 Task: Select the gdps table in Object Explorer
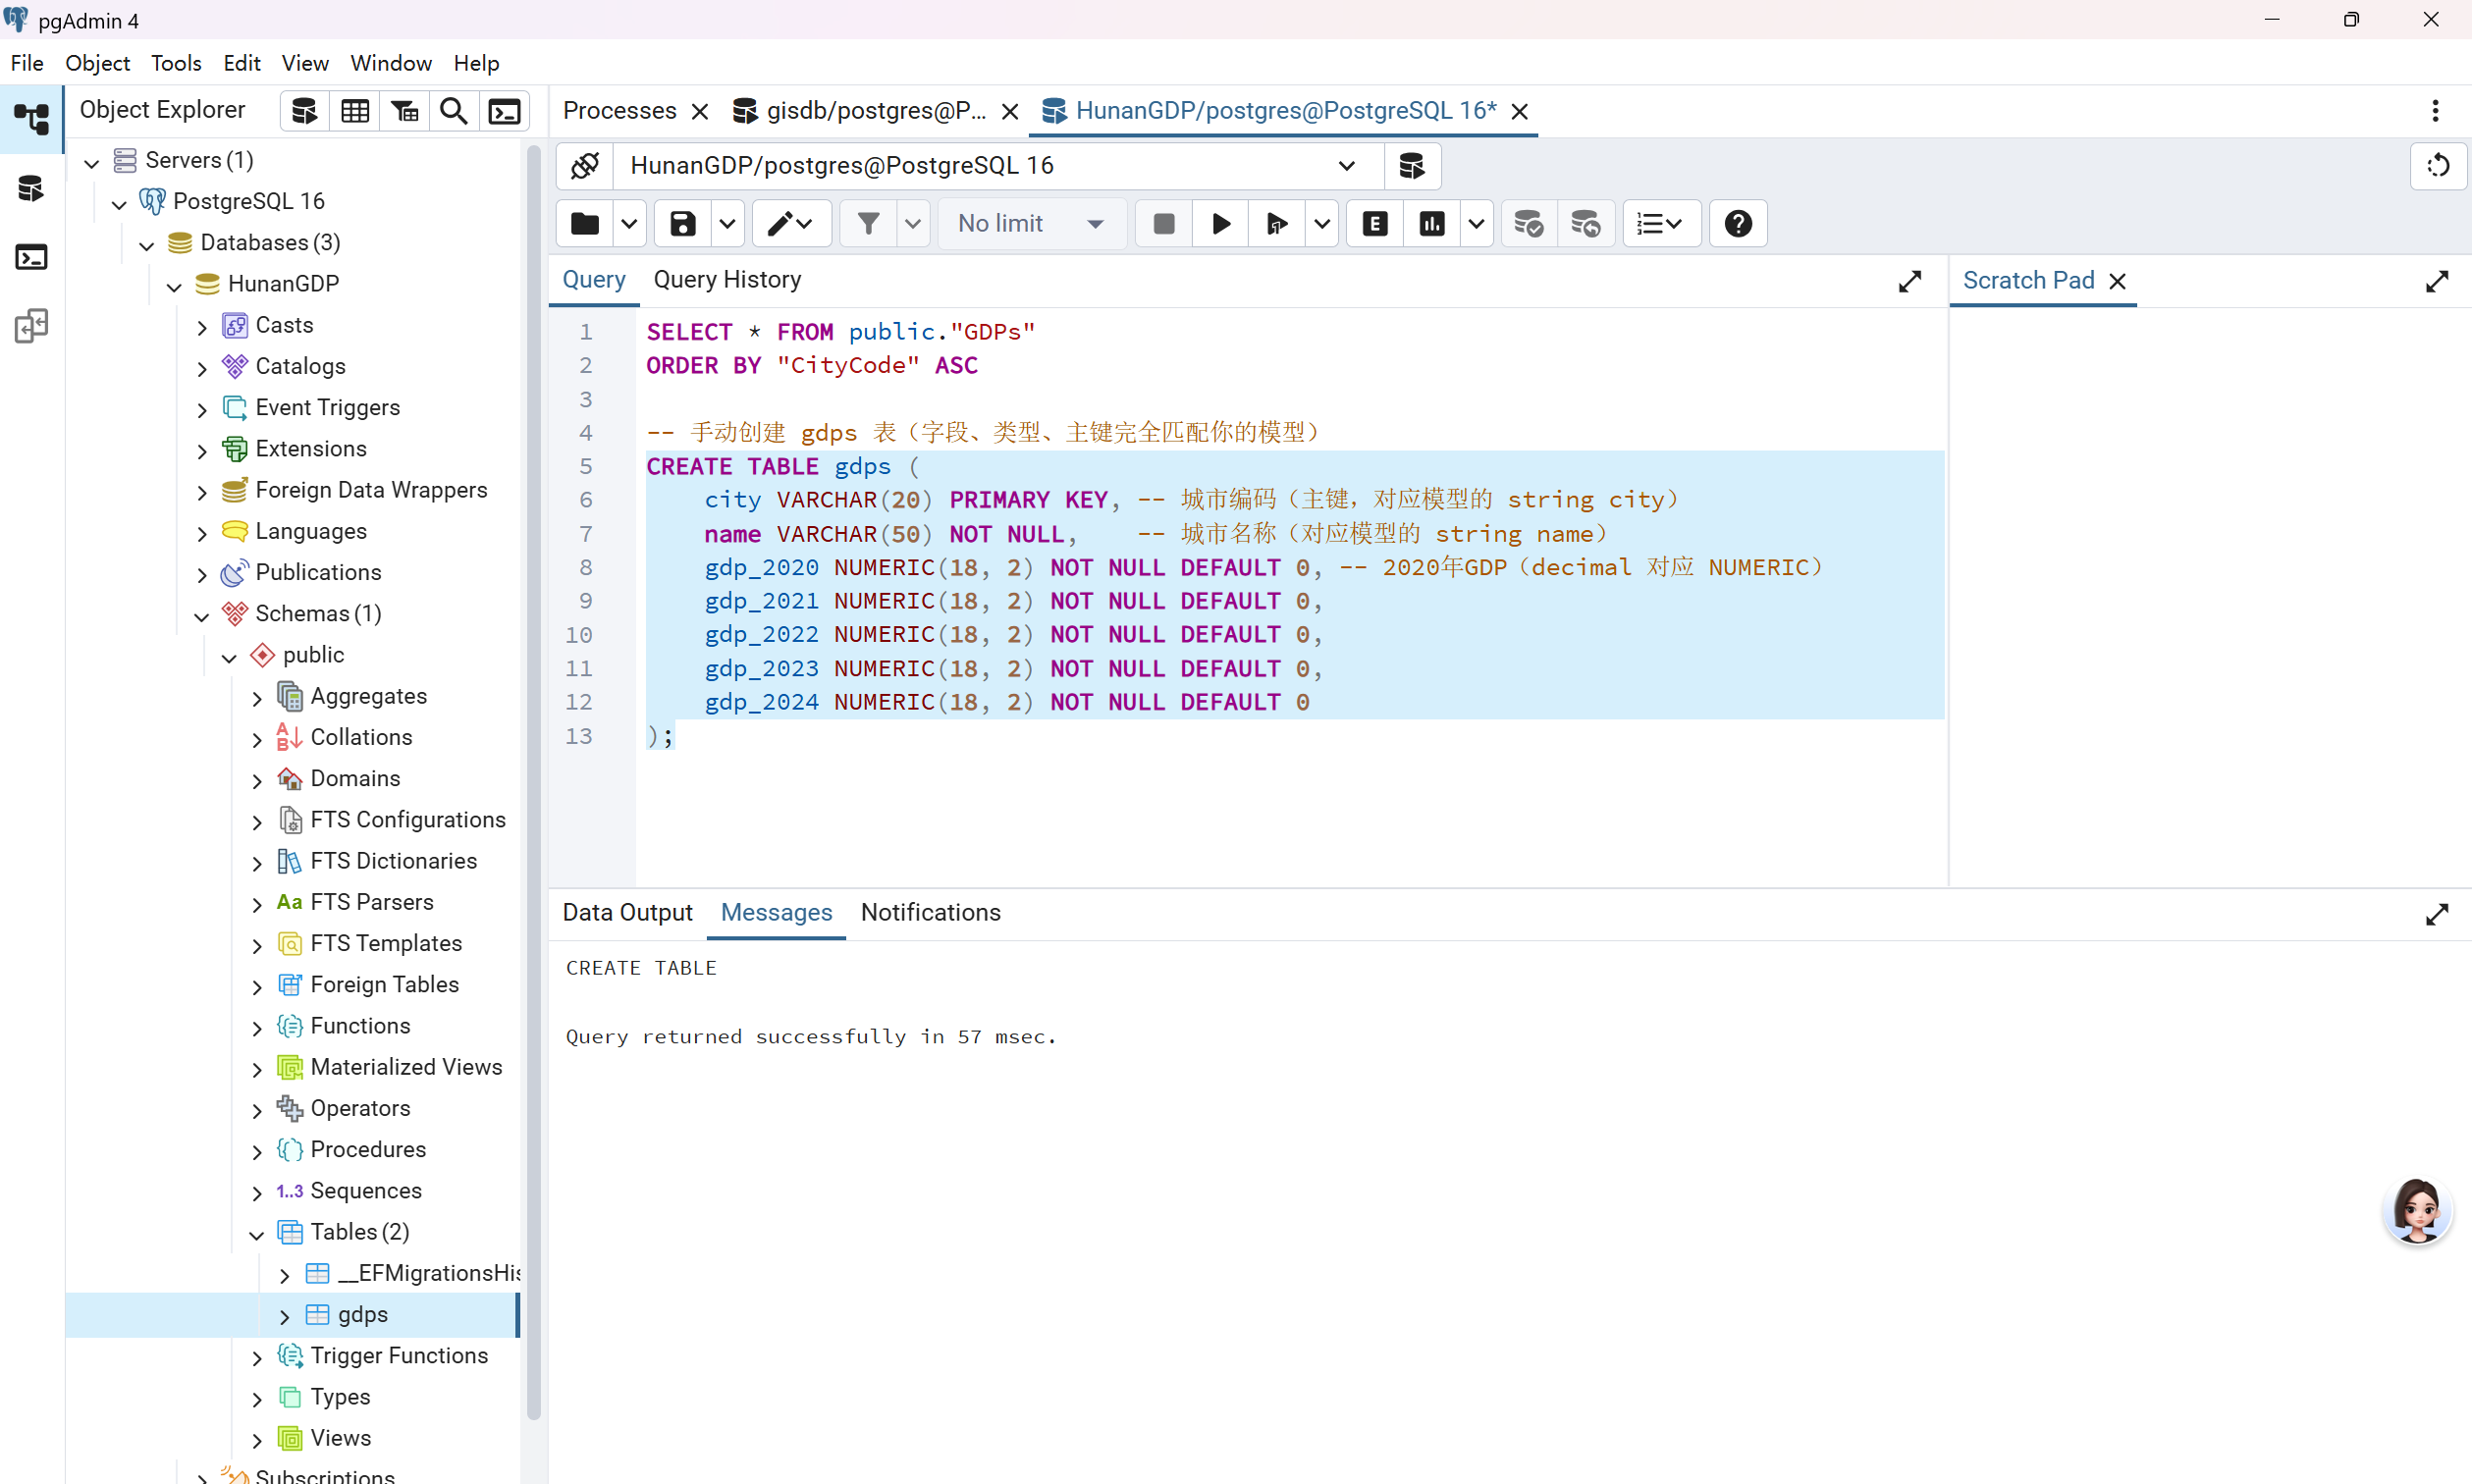[x=362, y=1314]
